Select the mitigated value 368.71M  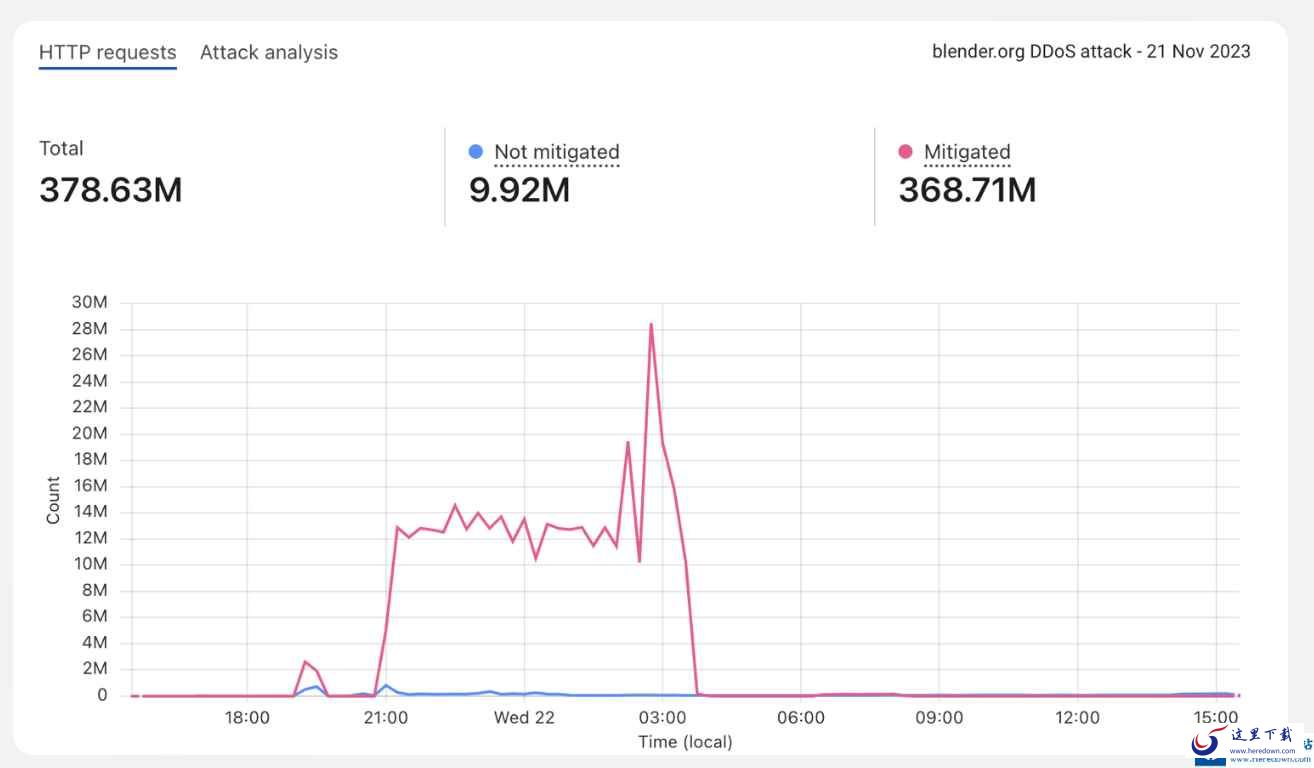[x=967, y=189]
